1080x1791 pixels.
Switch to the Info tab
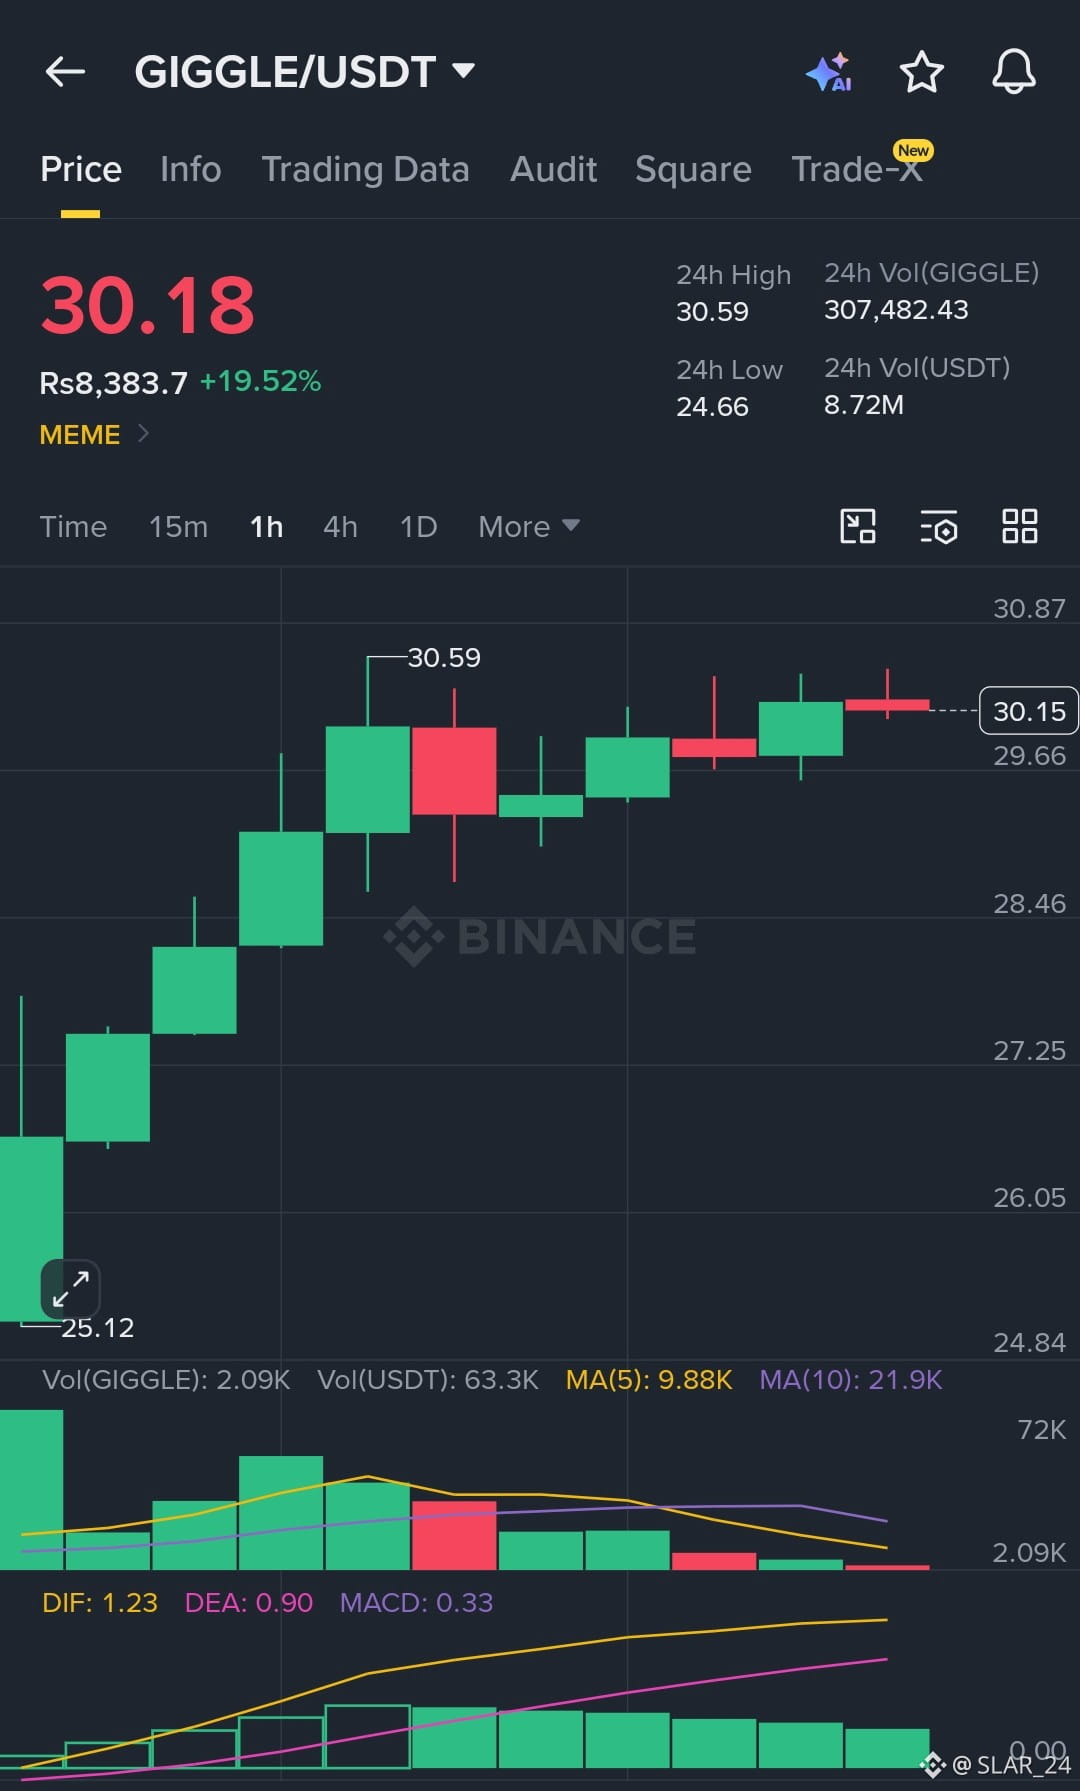pos(191,170)
